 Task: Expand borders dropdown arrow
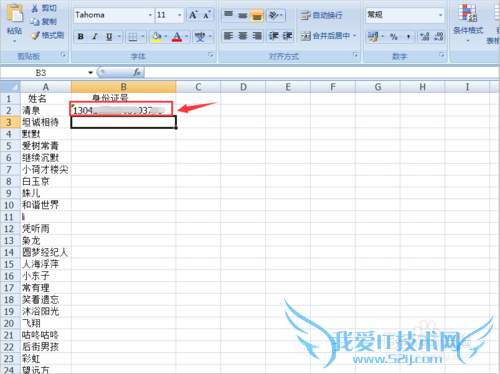pos(143,36)
